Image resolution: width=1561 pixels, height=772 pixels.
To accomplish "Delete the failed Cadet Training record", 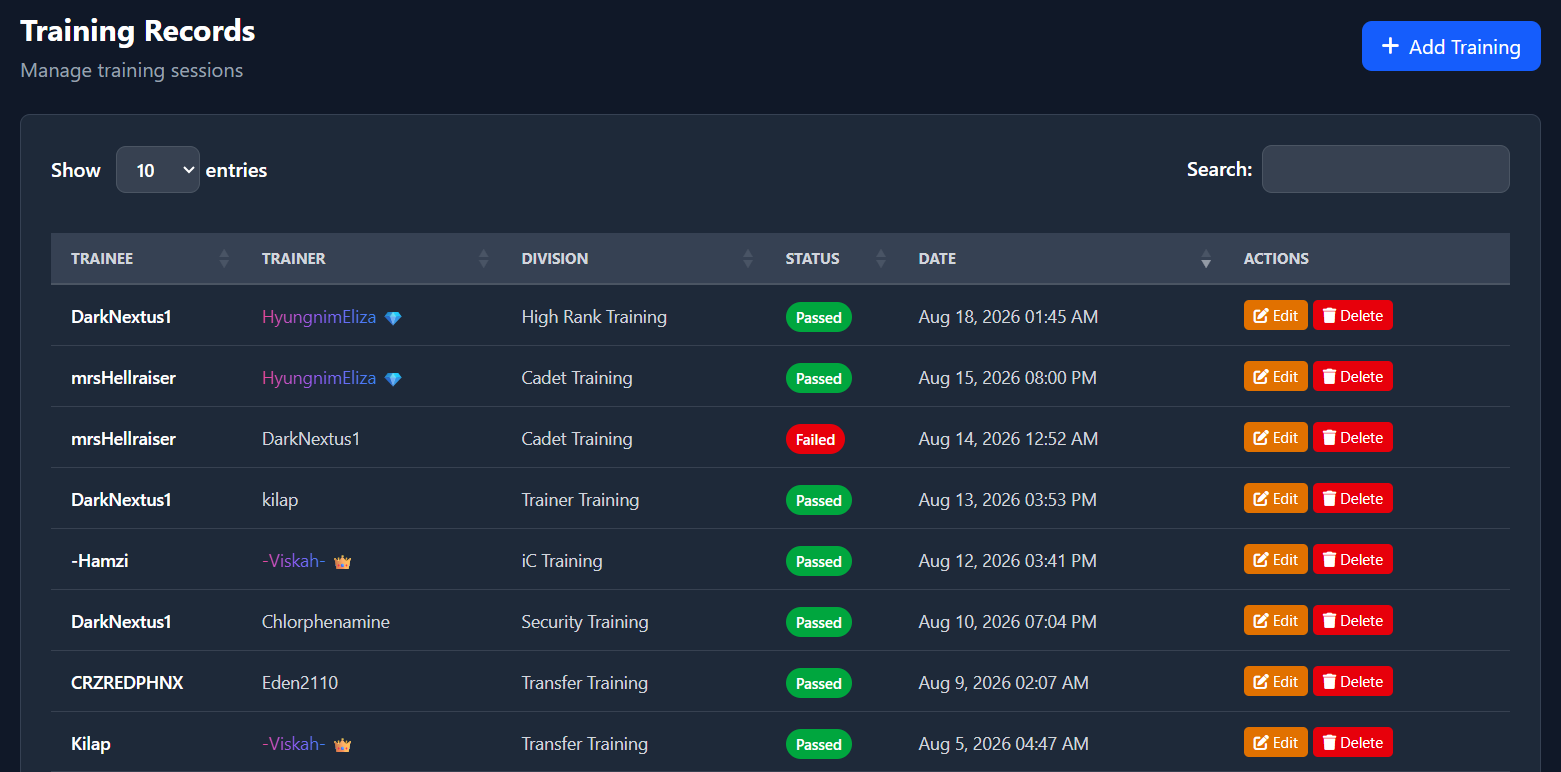I will (1352, 437).
